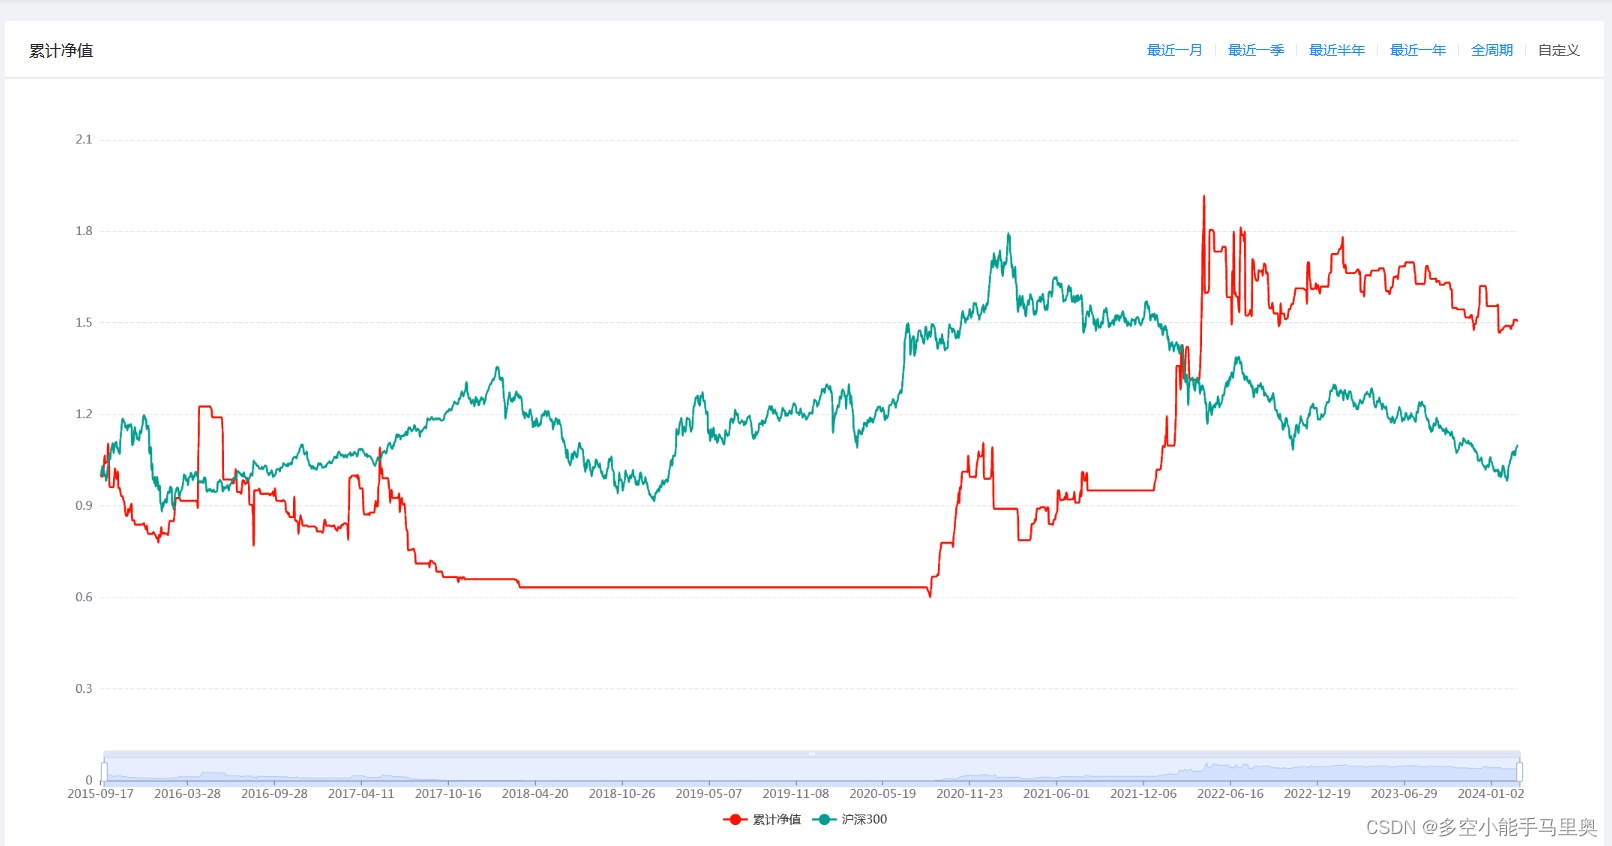Click the 2018-10-26 x-axis date label

click(x=622, y=793)
